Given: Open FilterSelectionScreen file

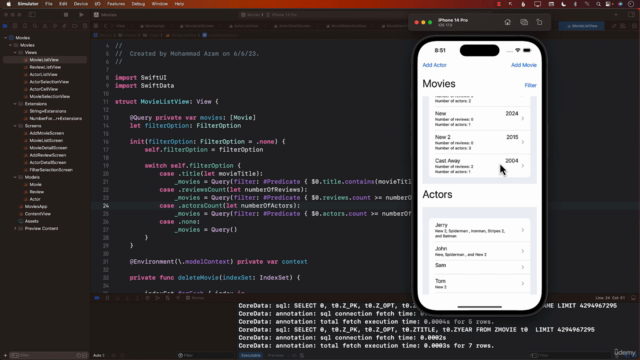Looking at the screenshot, I should 51,170.
